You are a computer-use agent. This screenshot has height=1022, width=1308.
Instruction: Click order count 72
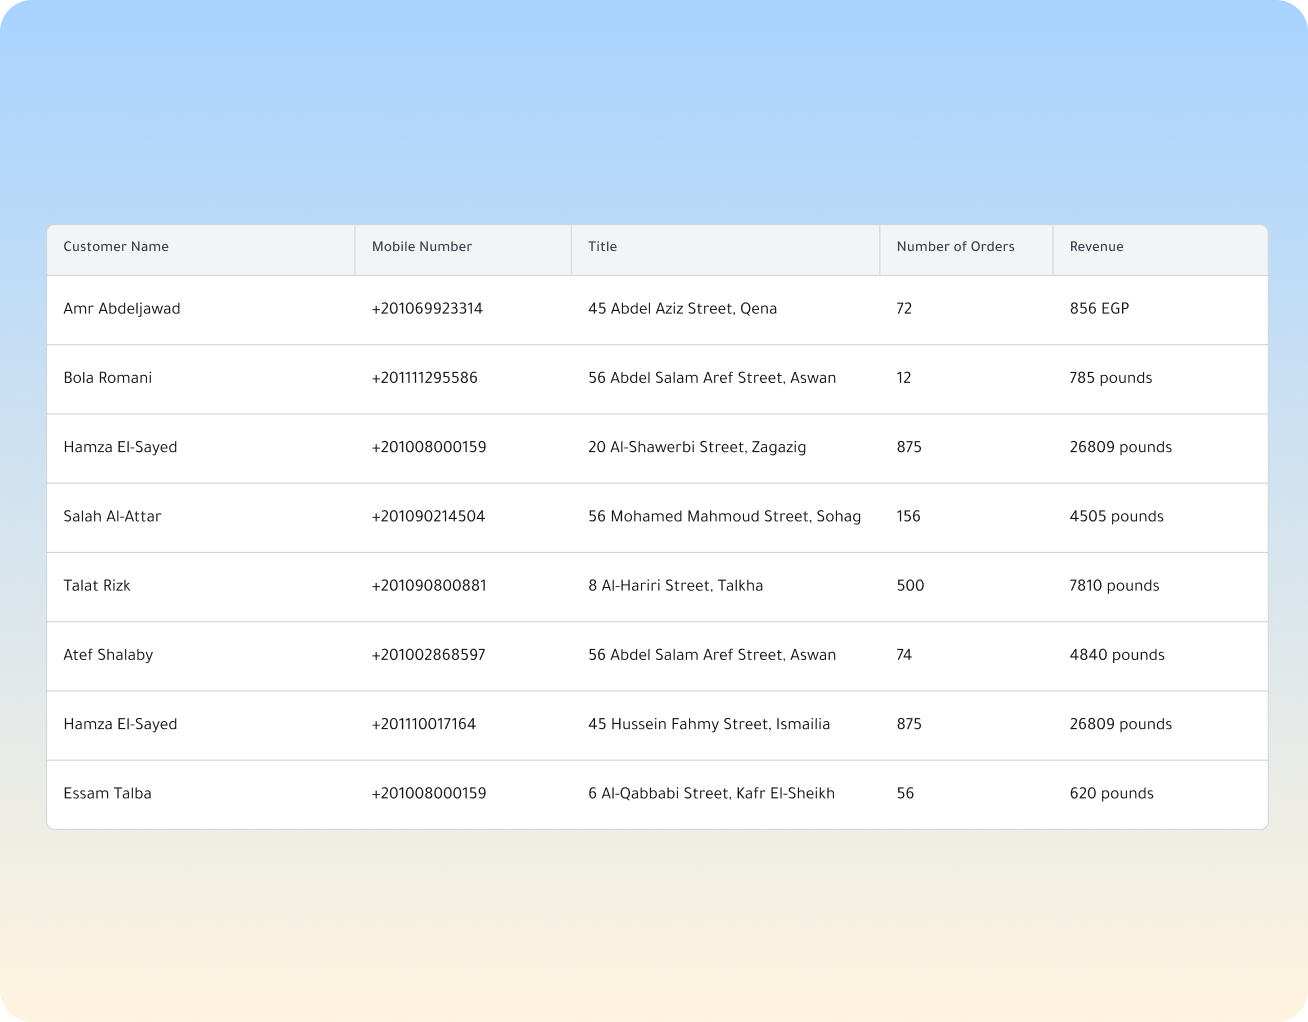coord(904,309)
